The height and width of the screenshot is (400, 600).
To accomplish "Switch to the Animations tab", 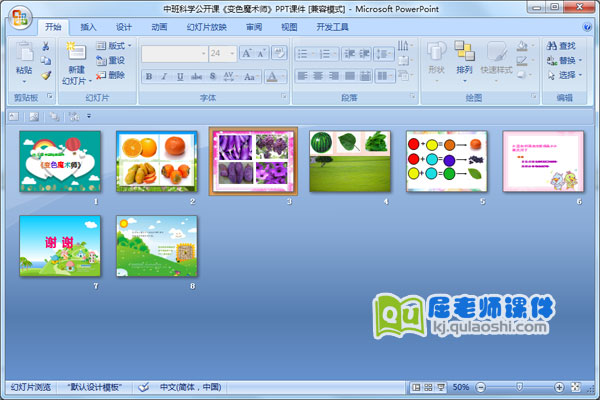I will (x=159, y=27).
